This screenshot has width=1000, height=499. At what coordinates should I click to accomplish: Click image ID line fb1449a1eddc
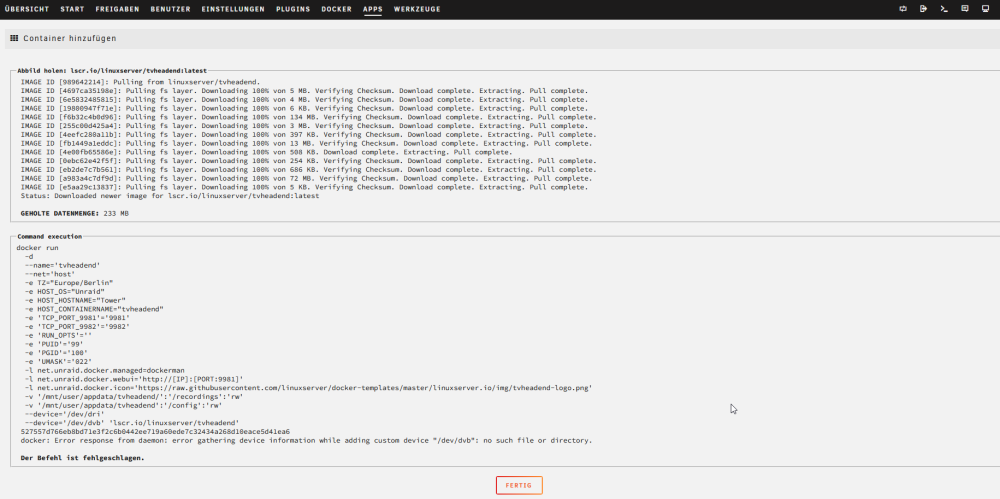pos(306,144)
